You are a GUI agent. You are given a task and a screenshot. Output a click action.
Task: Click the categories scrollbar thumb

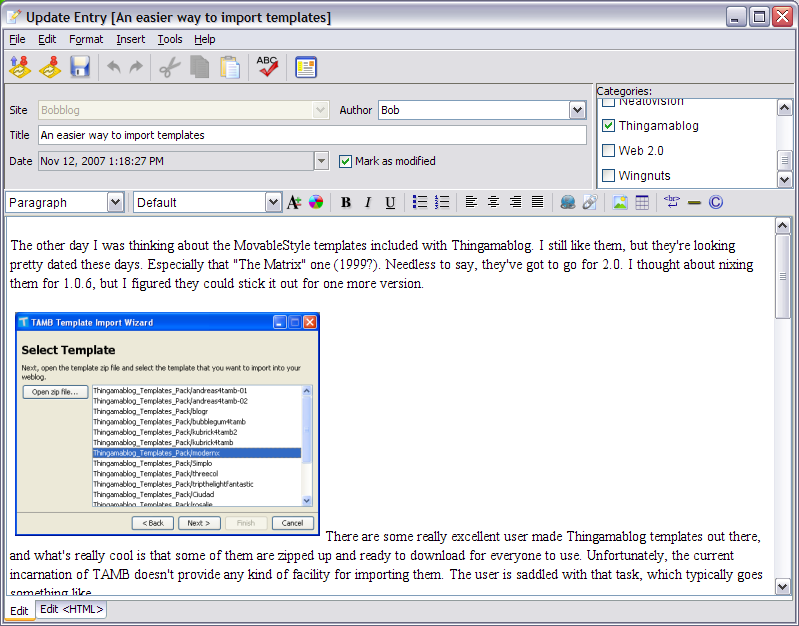coord(784,160)
